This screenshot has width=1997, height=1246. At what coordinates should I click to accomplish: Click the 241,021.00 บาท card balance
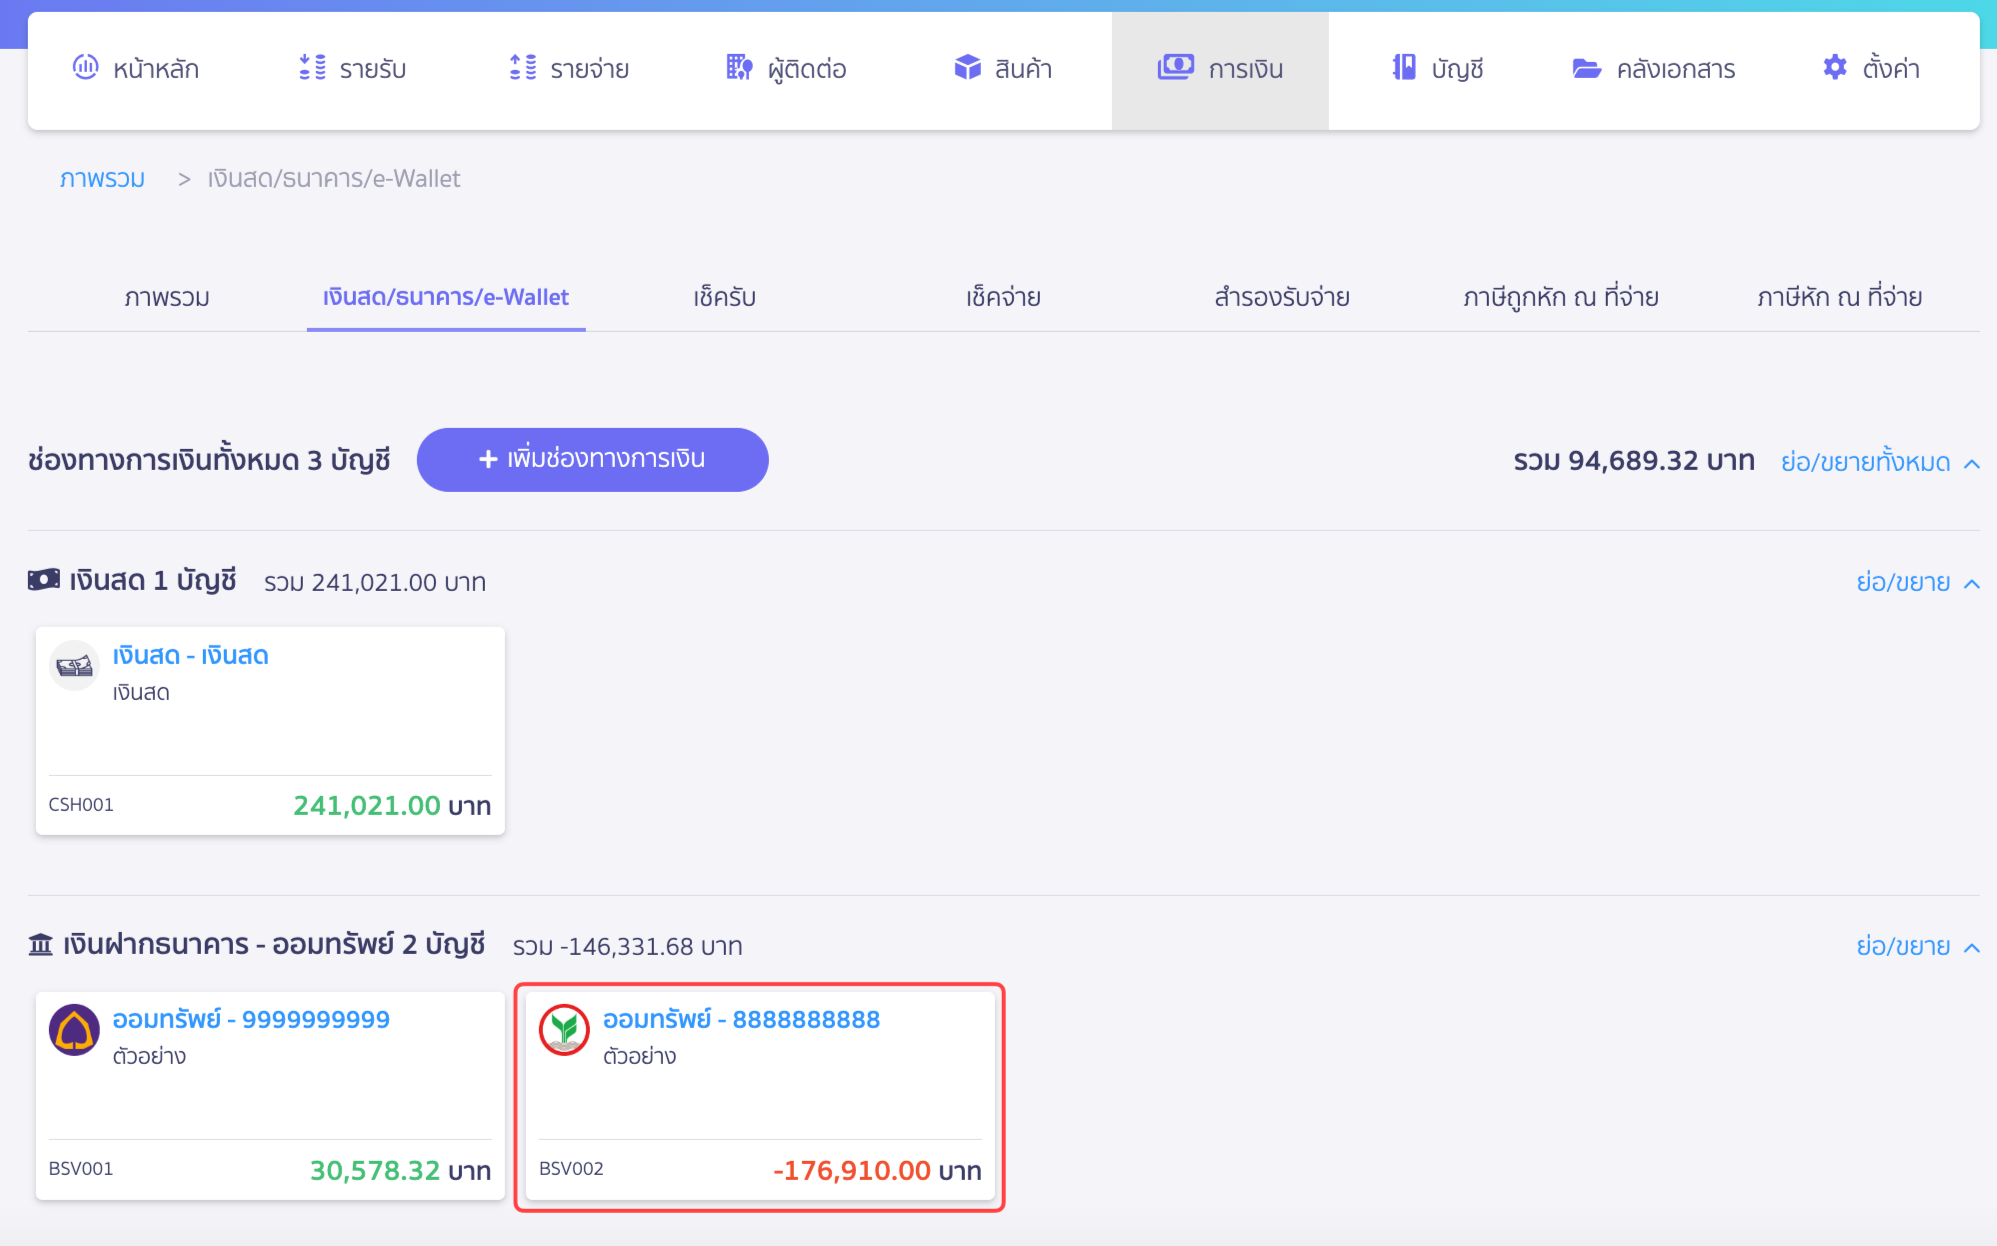tap(392, 805)
